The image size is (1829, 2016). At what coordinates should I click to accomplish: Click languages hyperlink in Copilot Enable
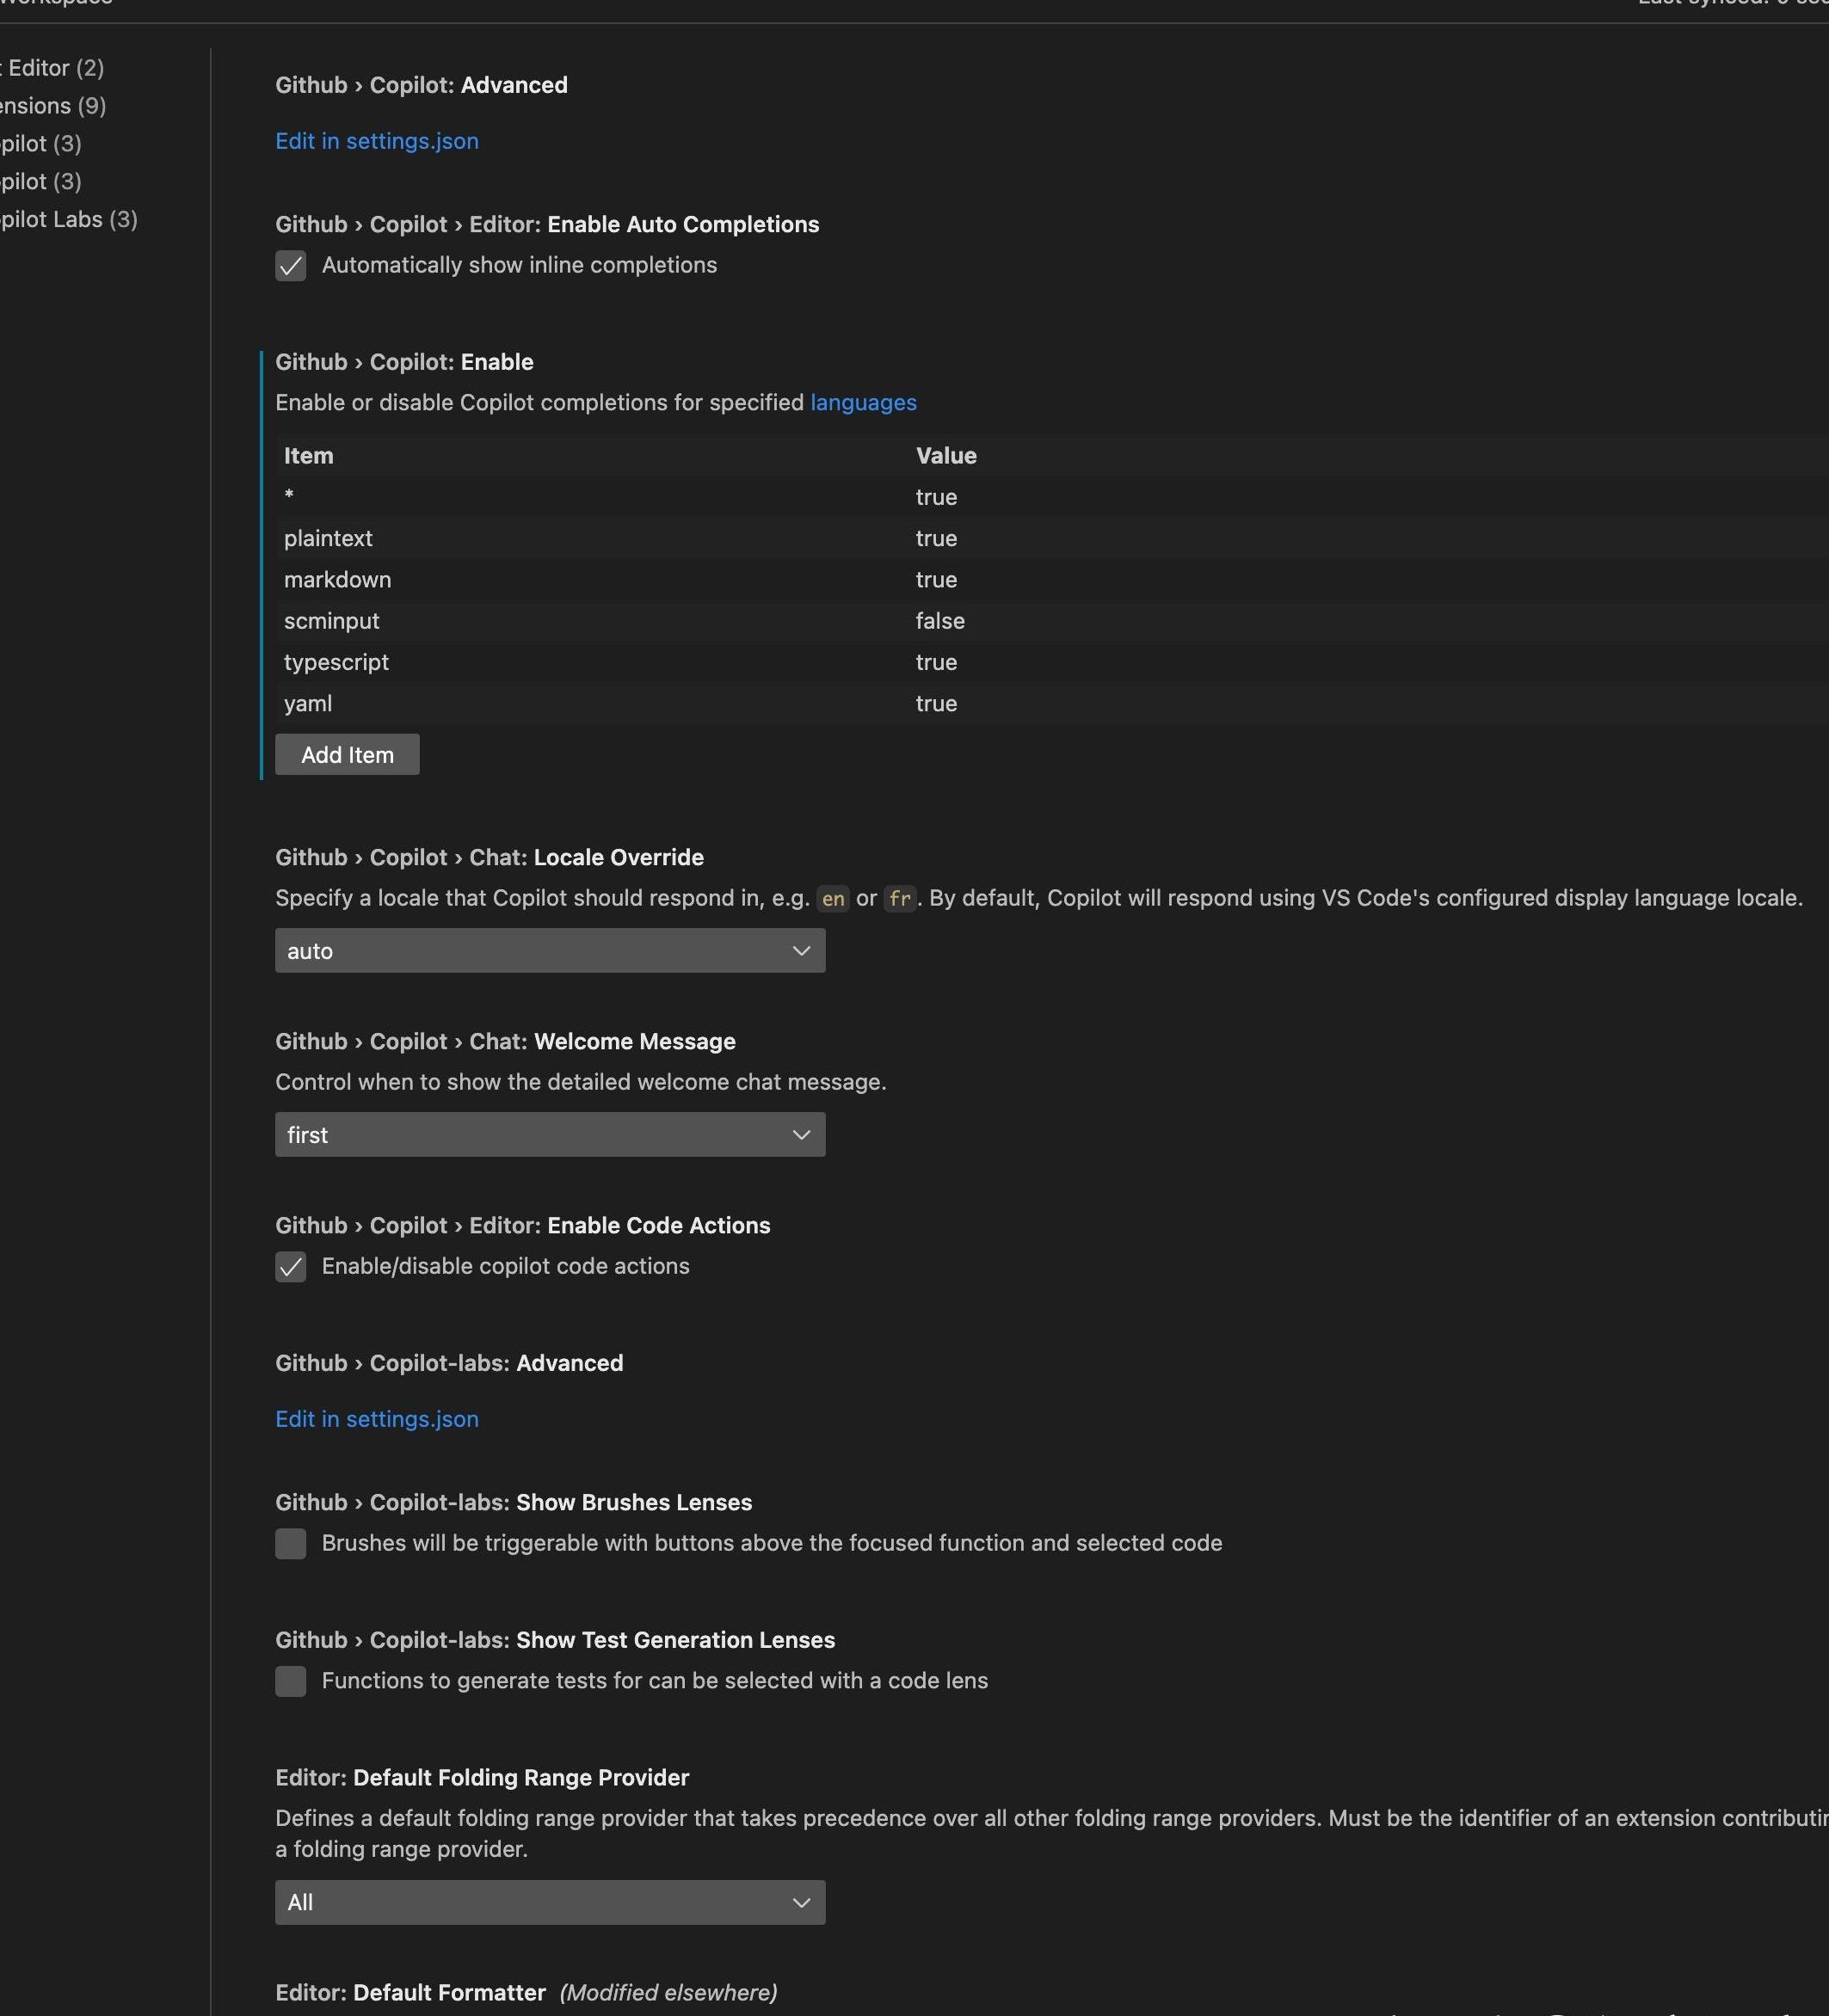[x=863, y=403]
